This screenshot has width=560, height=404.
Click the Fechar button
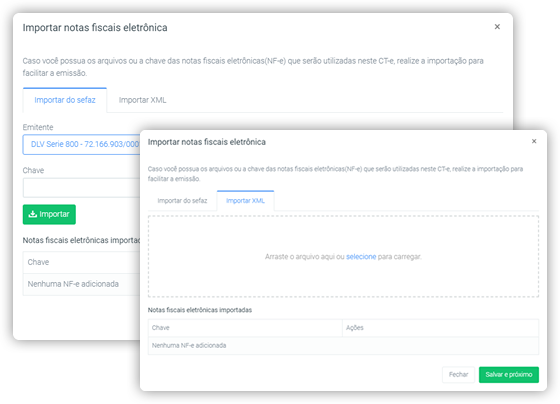(458, 374)
